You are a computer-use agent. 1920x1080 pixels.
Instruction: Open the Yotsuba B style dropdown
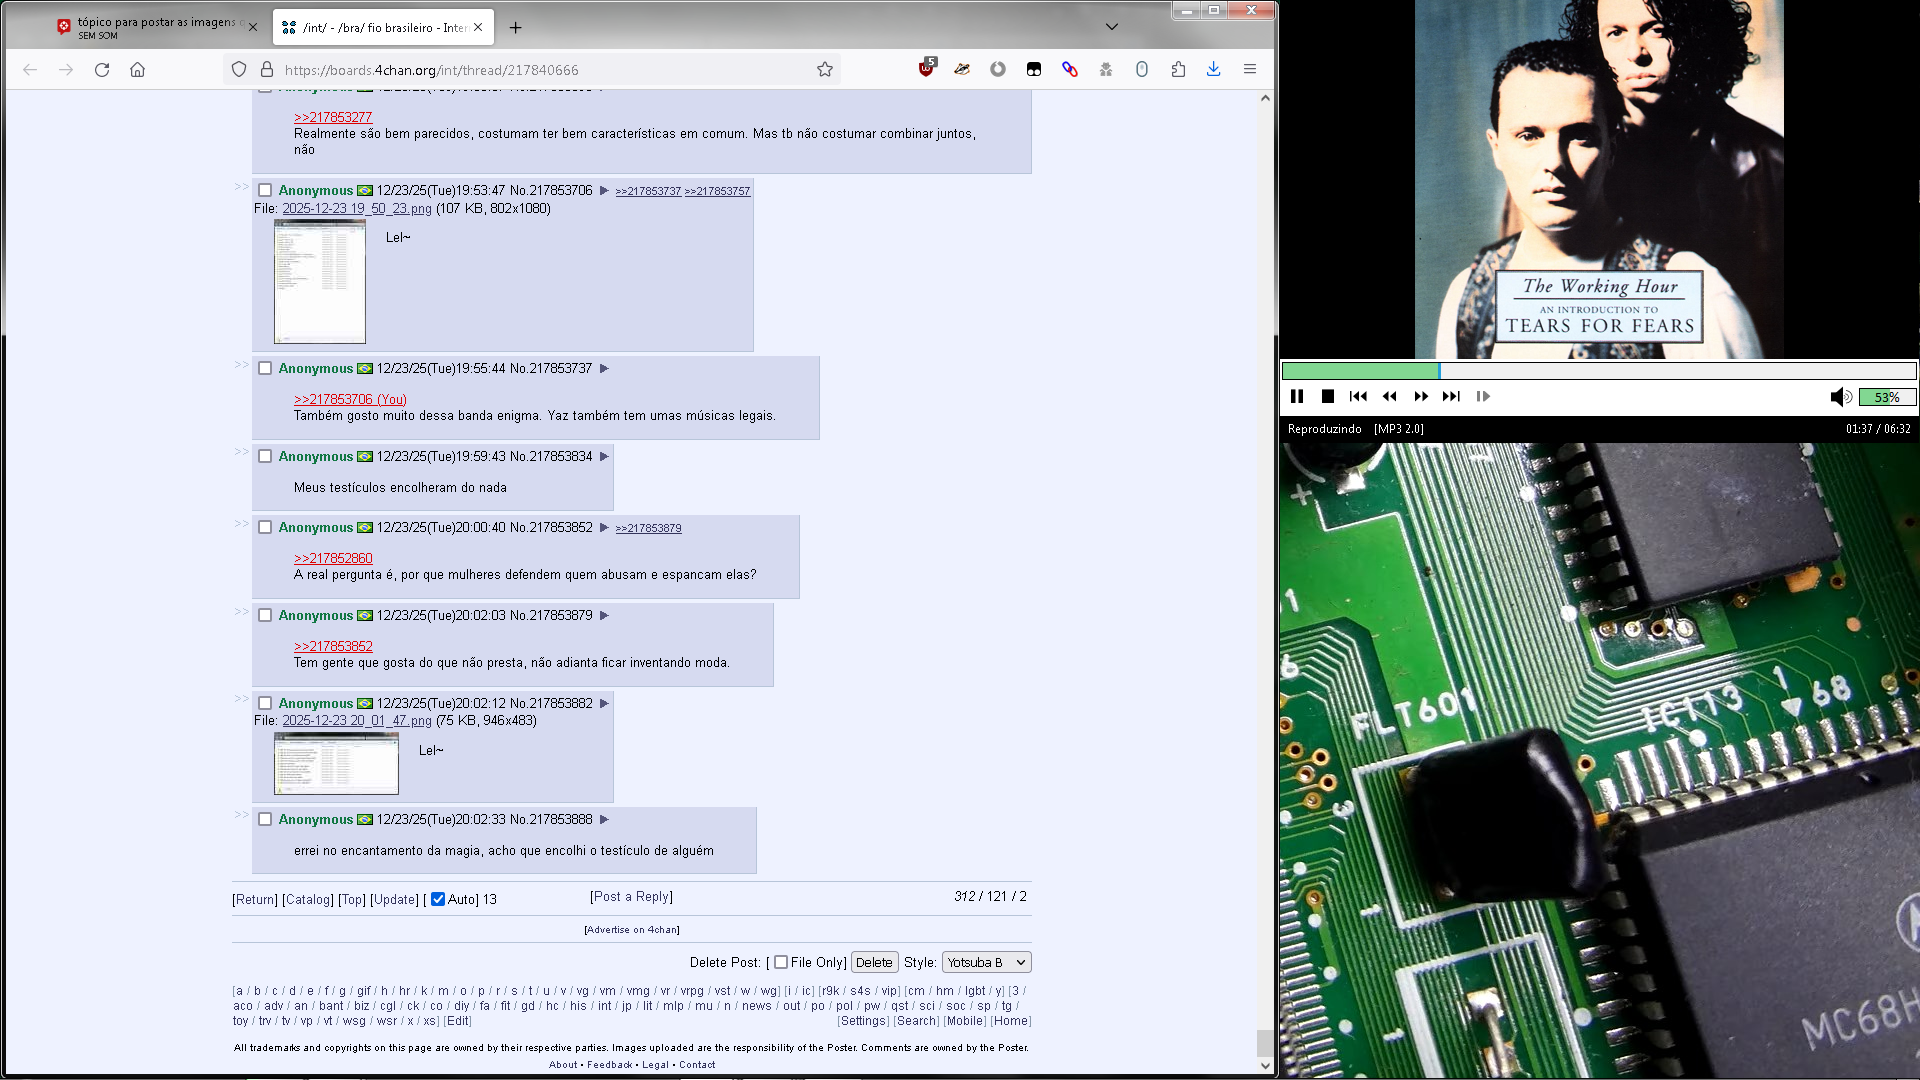(986, 962)
